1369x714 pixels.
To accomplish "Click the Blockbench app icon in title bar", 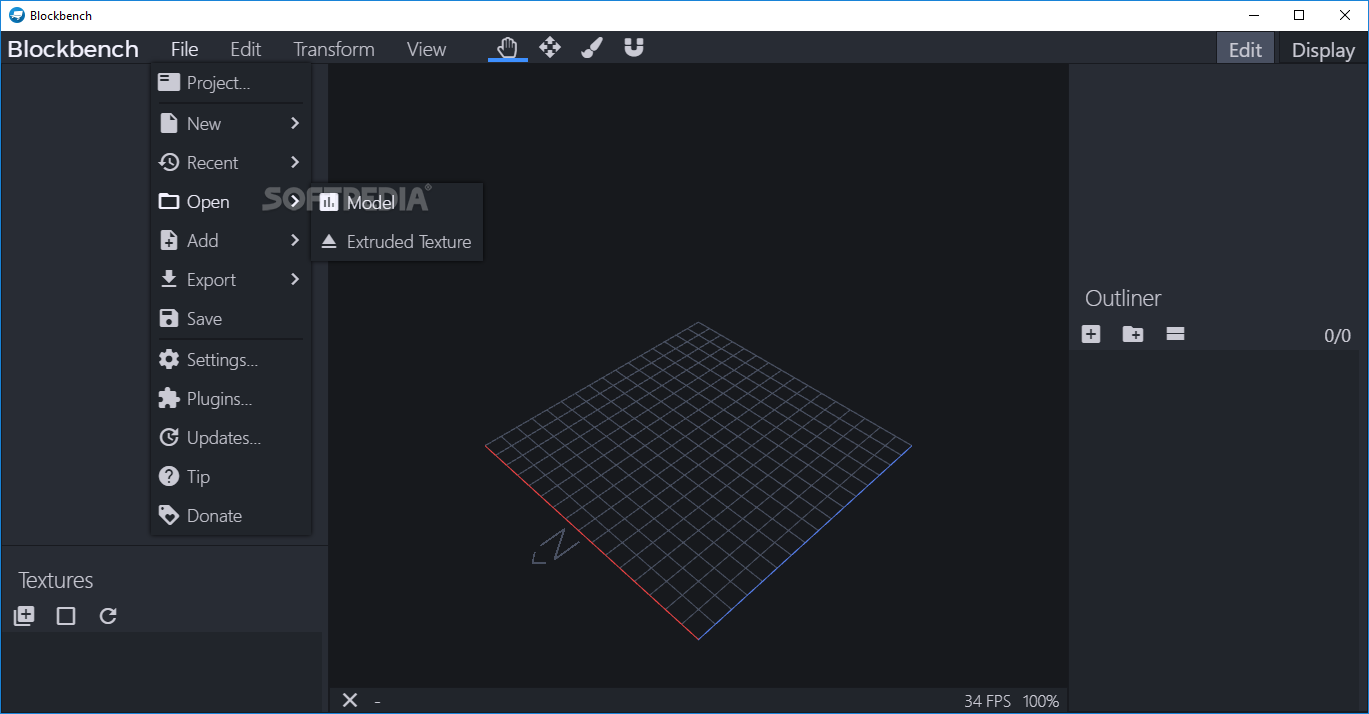I will [x=16, y=15].
